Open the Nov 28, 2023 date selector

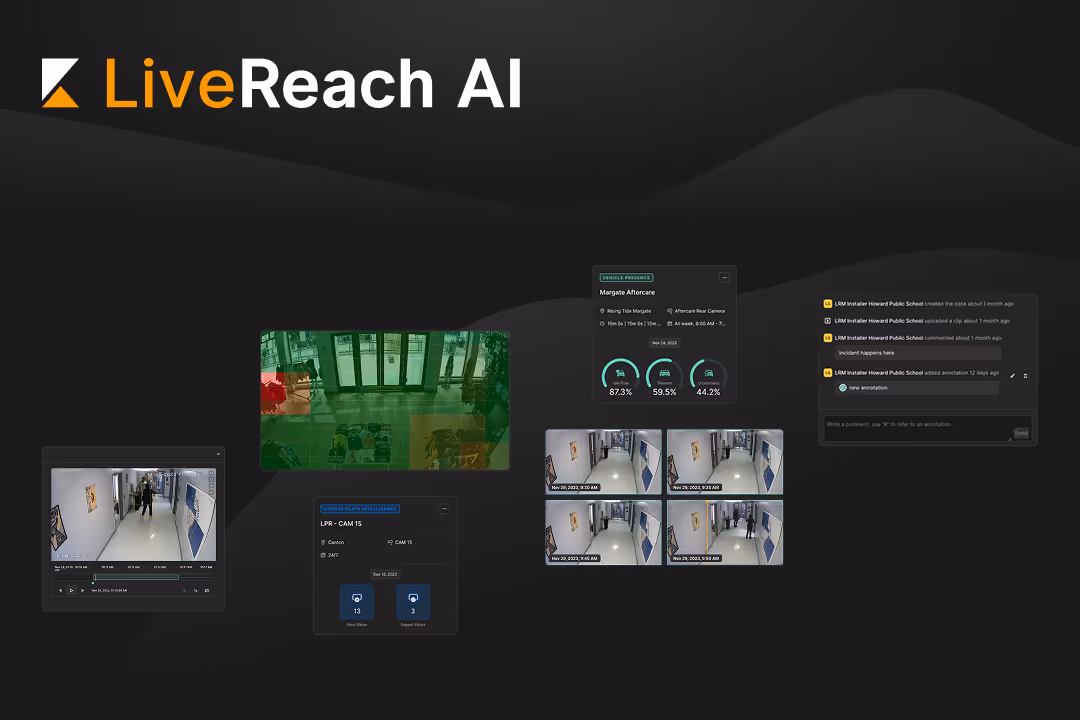pyautogui.click(x=665, y=342)
